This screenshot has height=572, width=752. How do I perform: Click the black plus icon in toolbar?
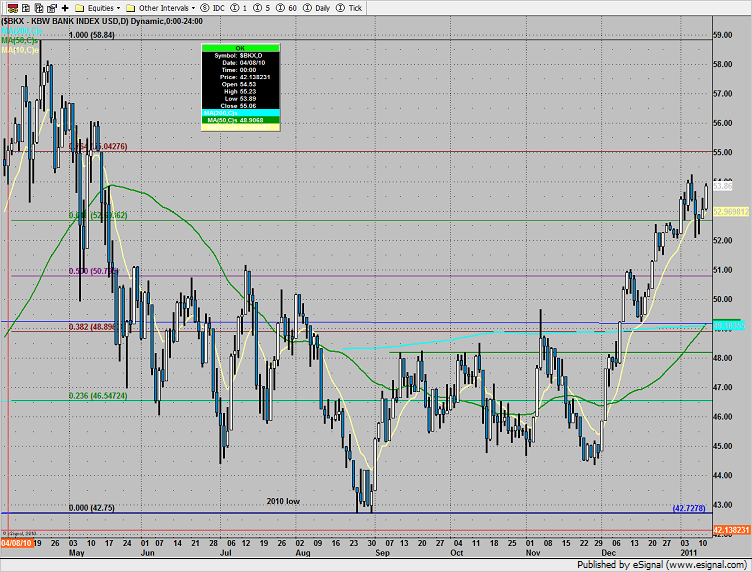tap(65, 8)
